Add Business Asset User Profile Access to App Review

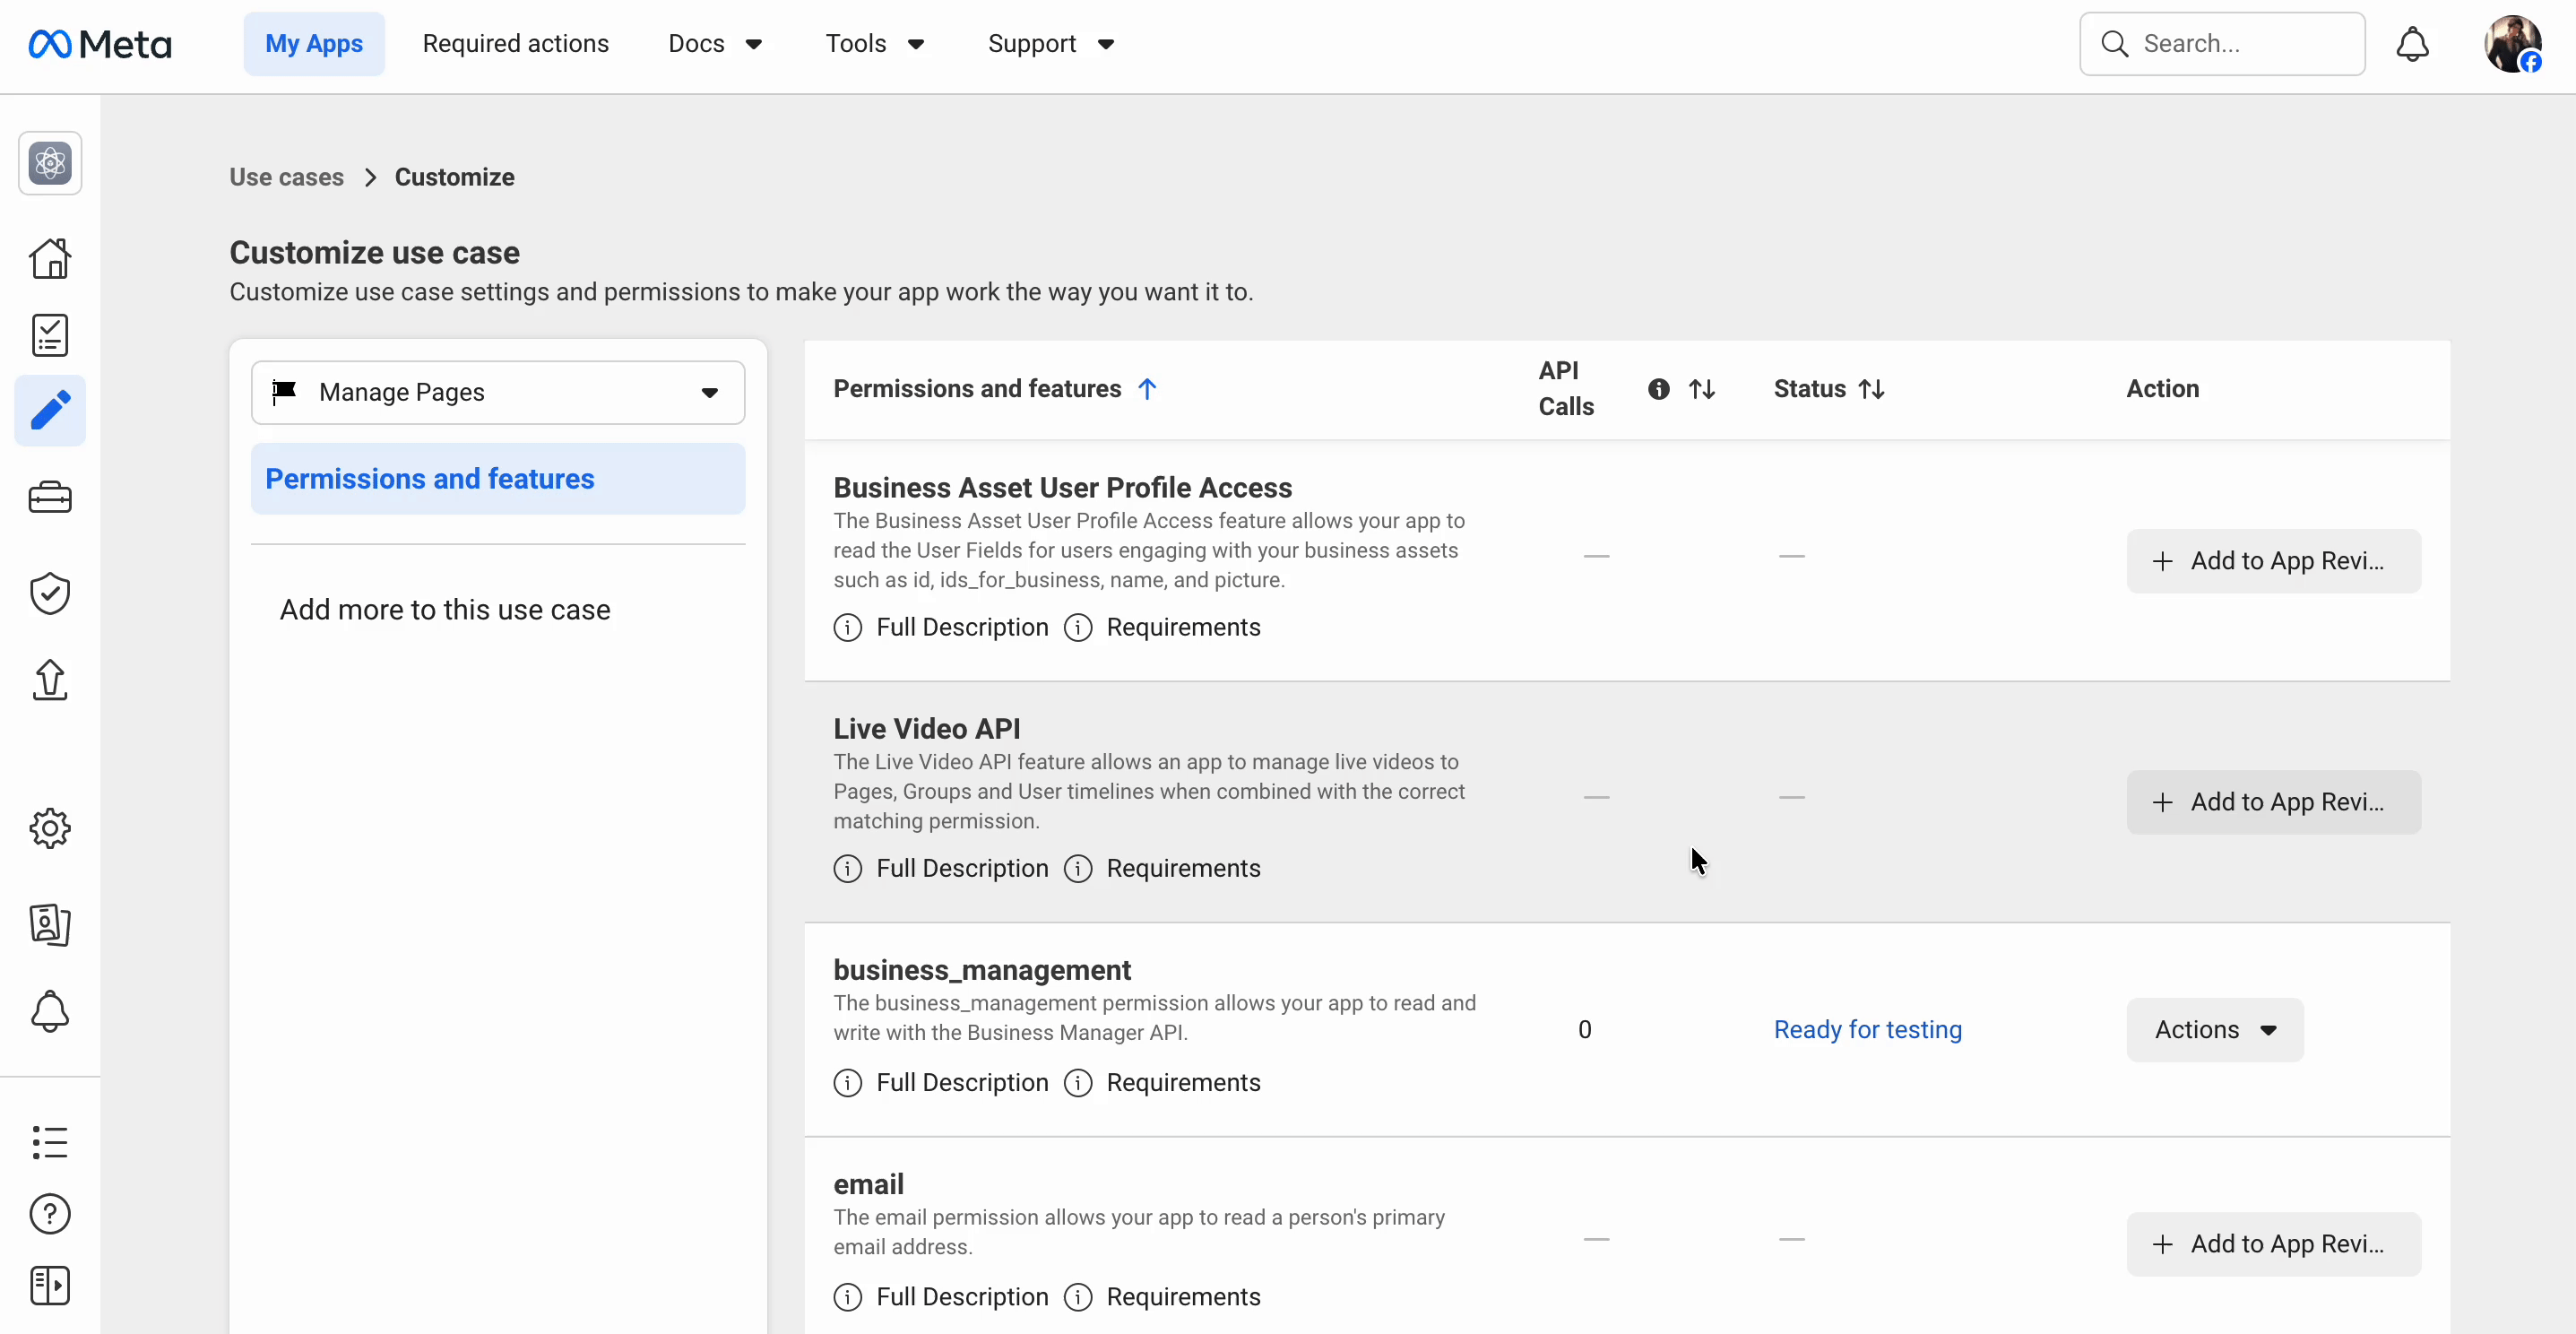[x=2273, y=561]
